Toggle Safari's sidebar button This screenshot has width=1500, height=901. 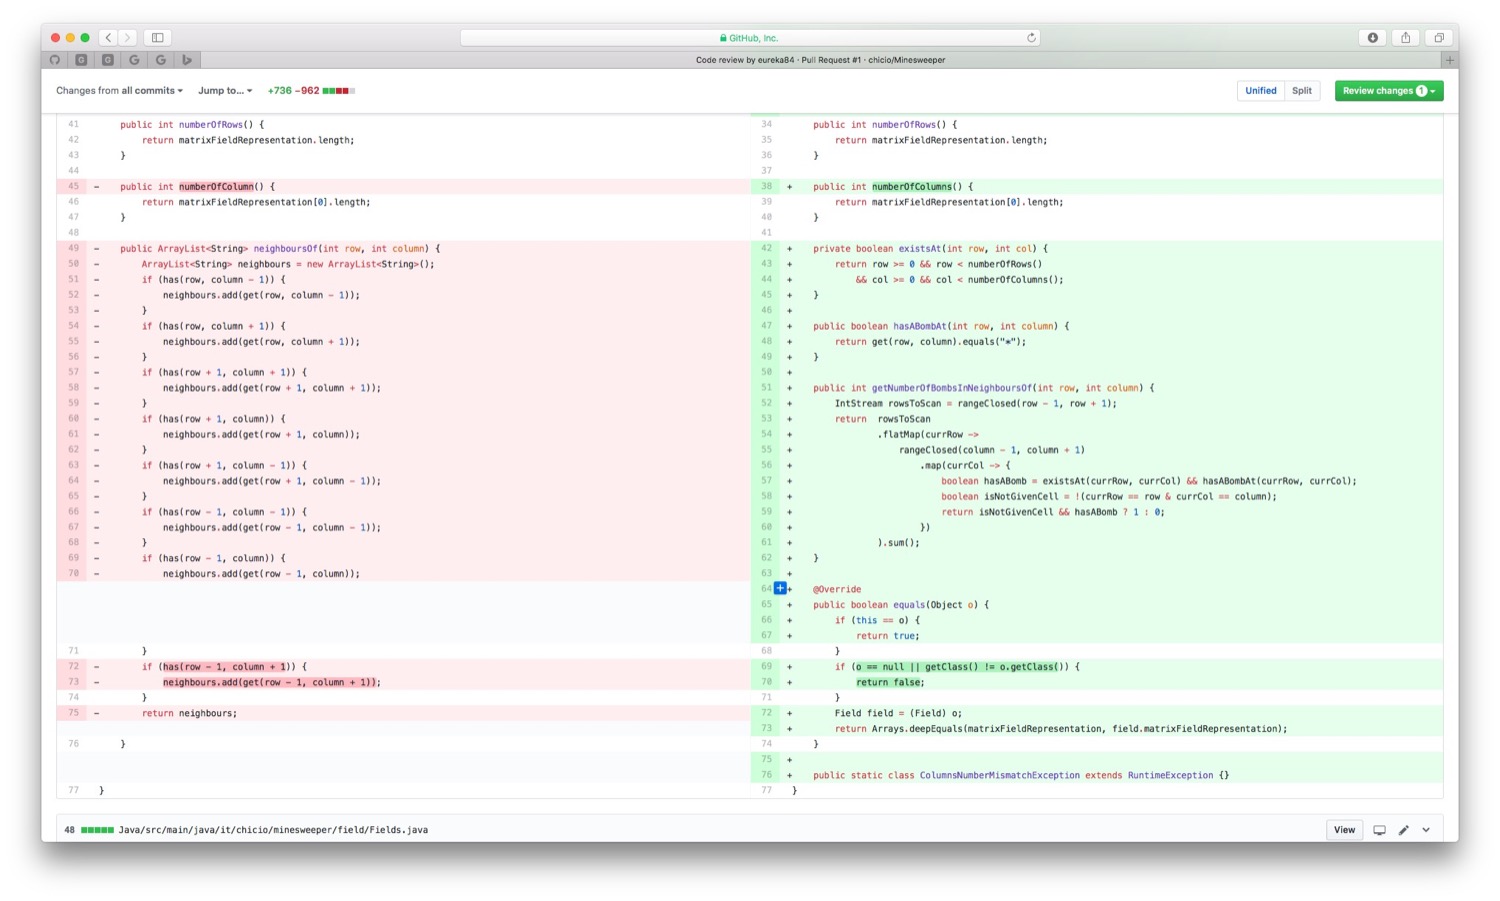pyautogui.click(x=157, y=38)
